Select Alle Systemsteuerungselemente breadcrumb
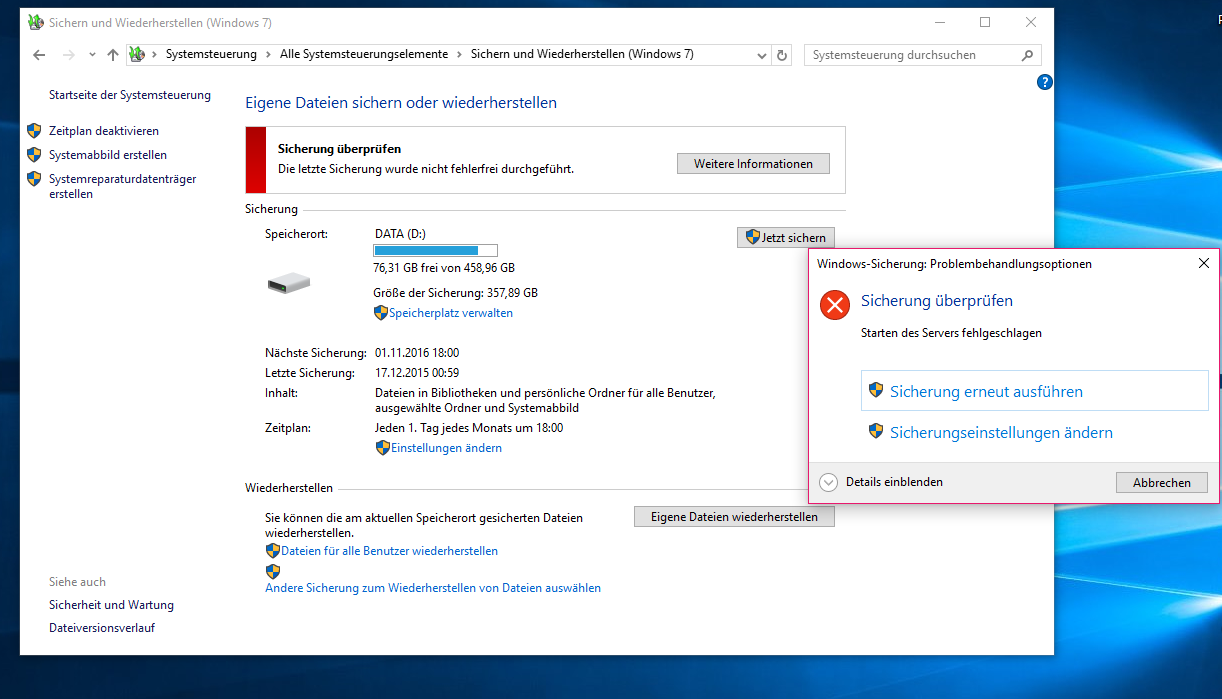Image resolution: width=1222 pixels, height=699 pixels. click(x=364, y=55)
